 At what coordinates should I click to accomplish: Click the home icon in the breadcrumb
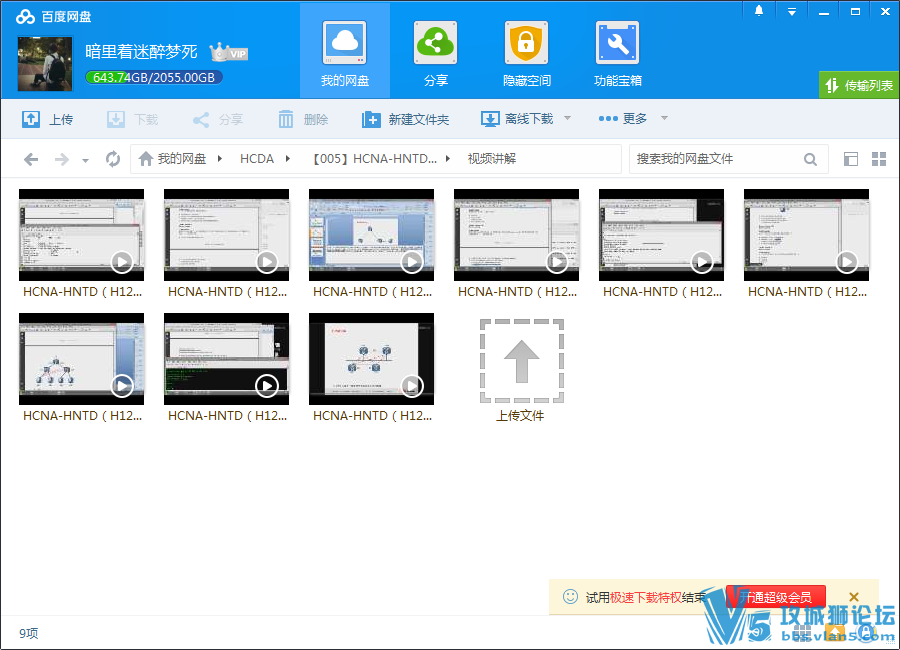(x=146, y=158)
